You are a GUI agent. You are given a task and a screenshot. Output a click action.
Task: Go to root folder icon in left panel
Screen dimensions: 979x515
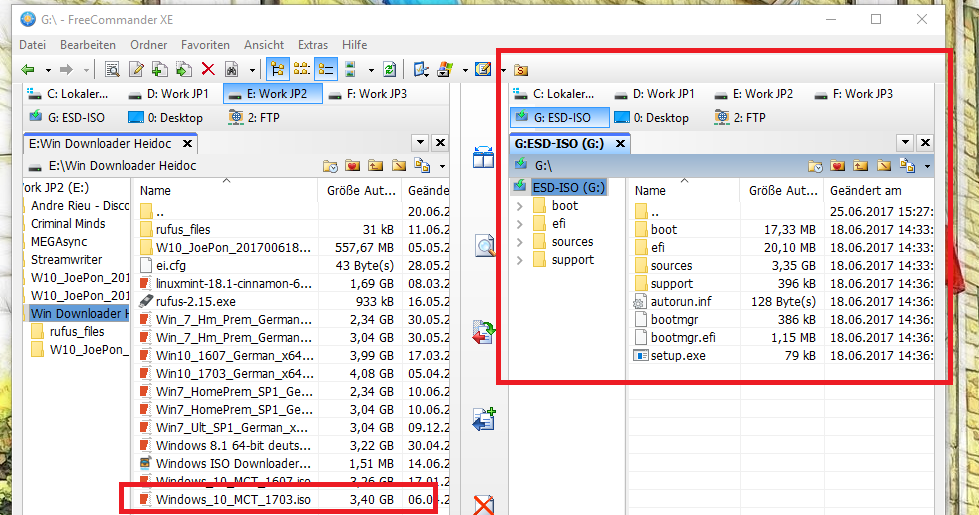click(399, 166)
